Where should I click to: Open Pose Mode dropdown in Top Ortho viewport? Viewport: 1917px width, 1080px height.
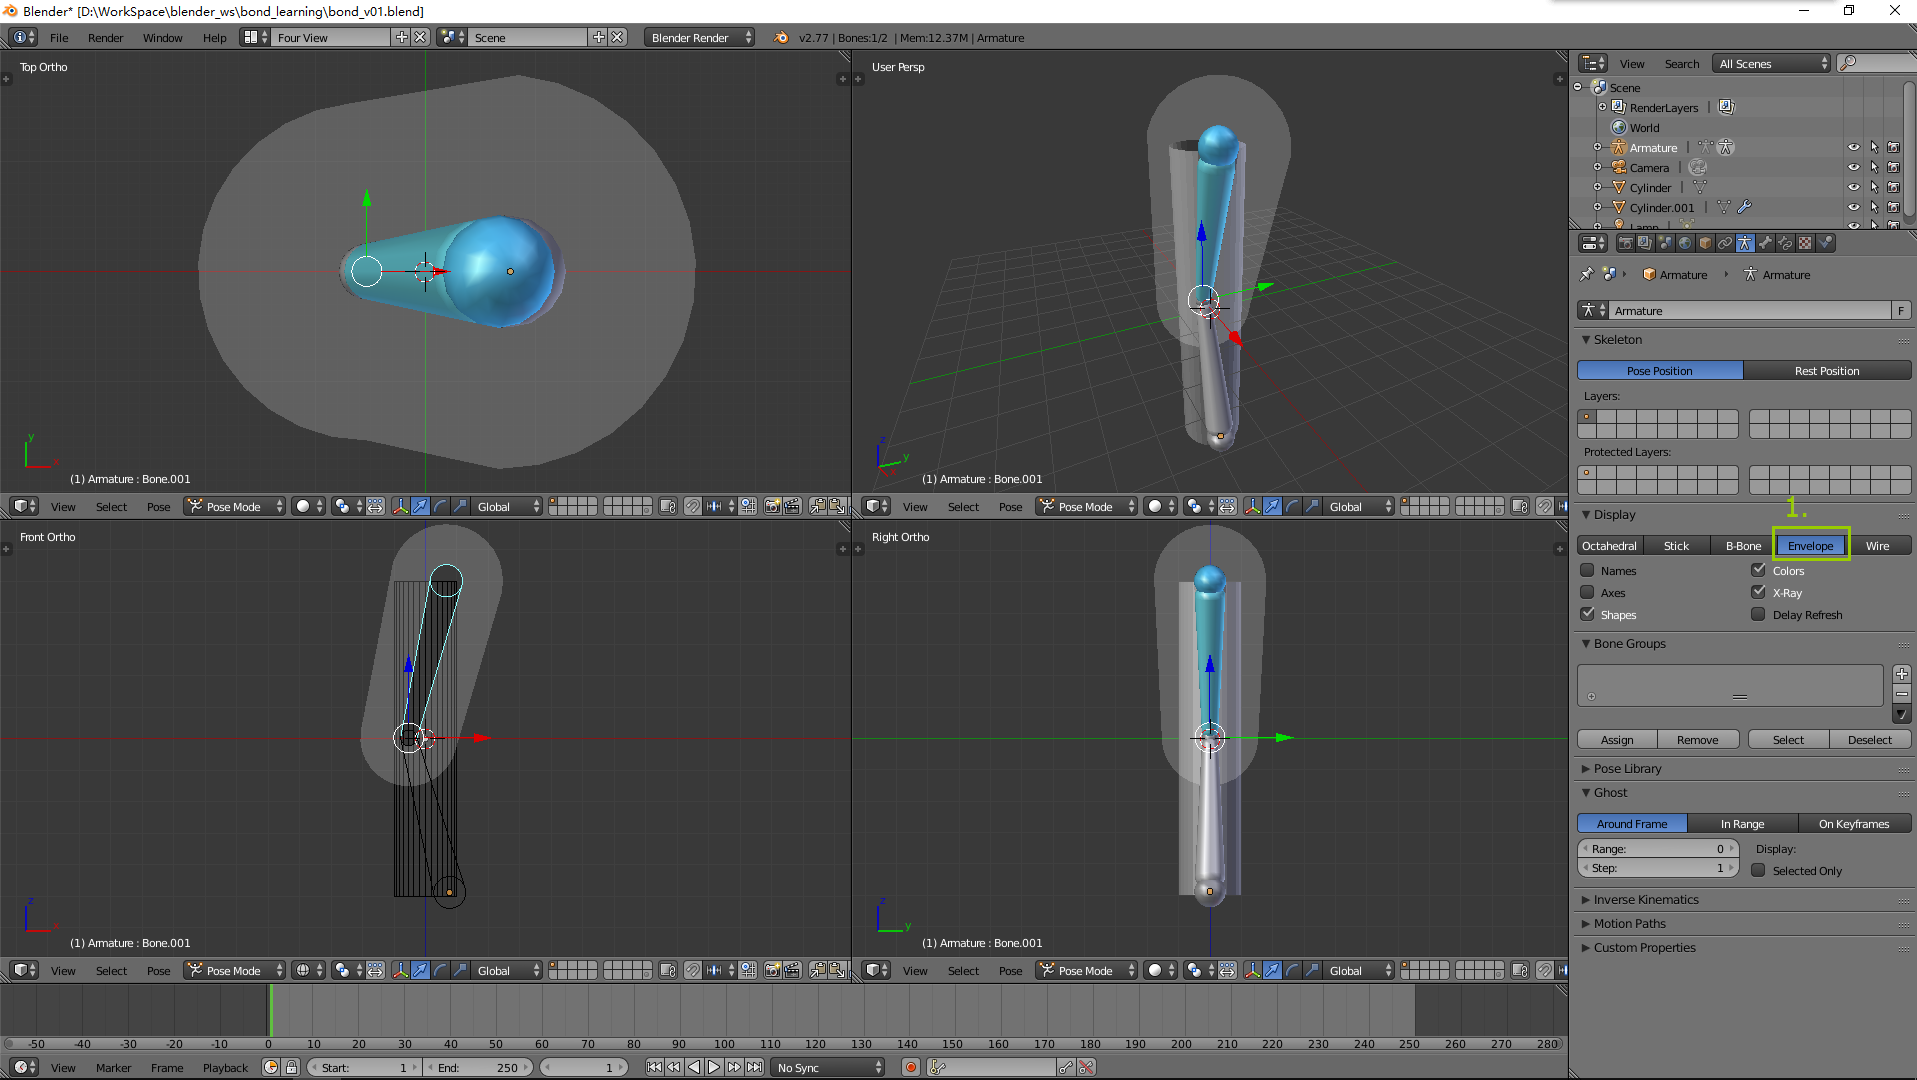click(x=235, y=506)
